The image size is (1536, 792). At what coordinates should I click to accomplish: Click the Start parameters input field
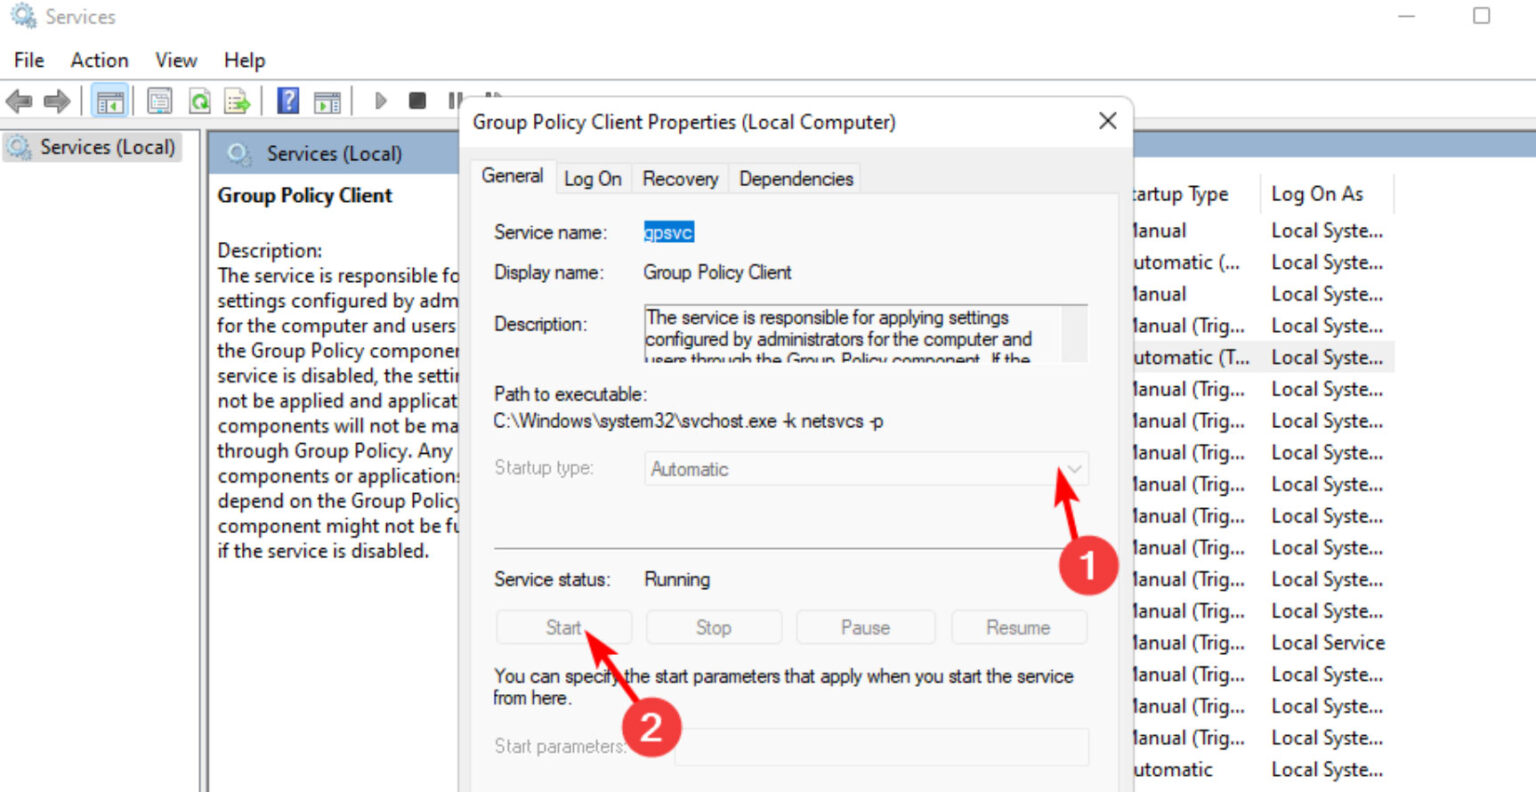(881, 747)
